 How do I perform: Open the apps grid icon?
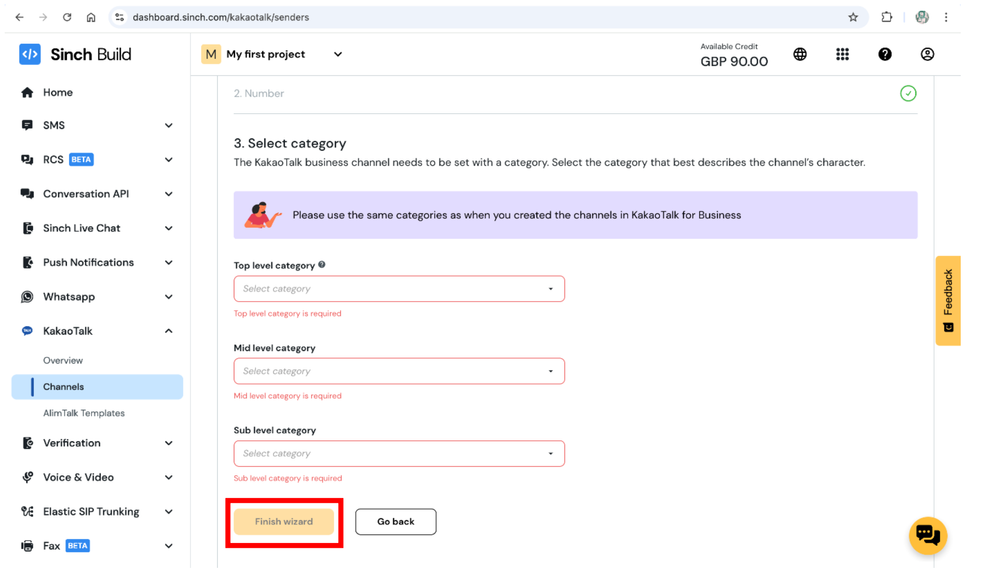pyautogui.click(x=842, y=54)
